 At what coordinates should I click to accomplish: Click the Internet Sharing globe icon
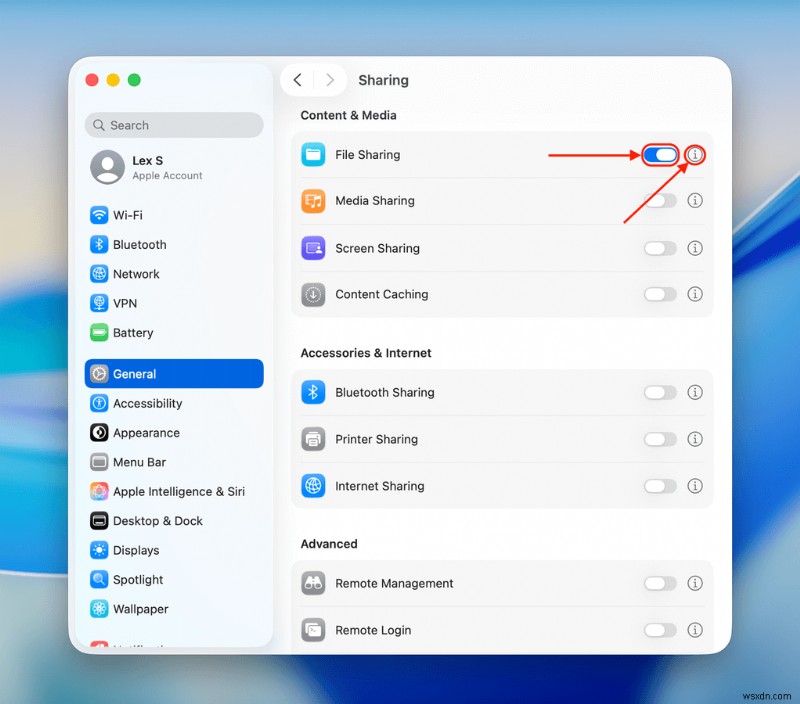coord(313,486)
